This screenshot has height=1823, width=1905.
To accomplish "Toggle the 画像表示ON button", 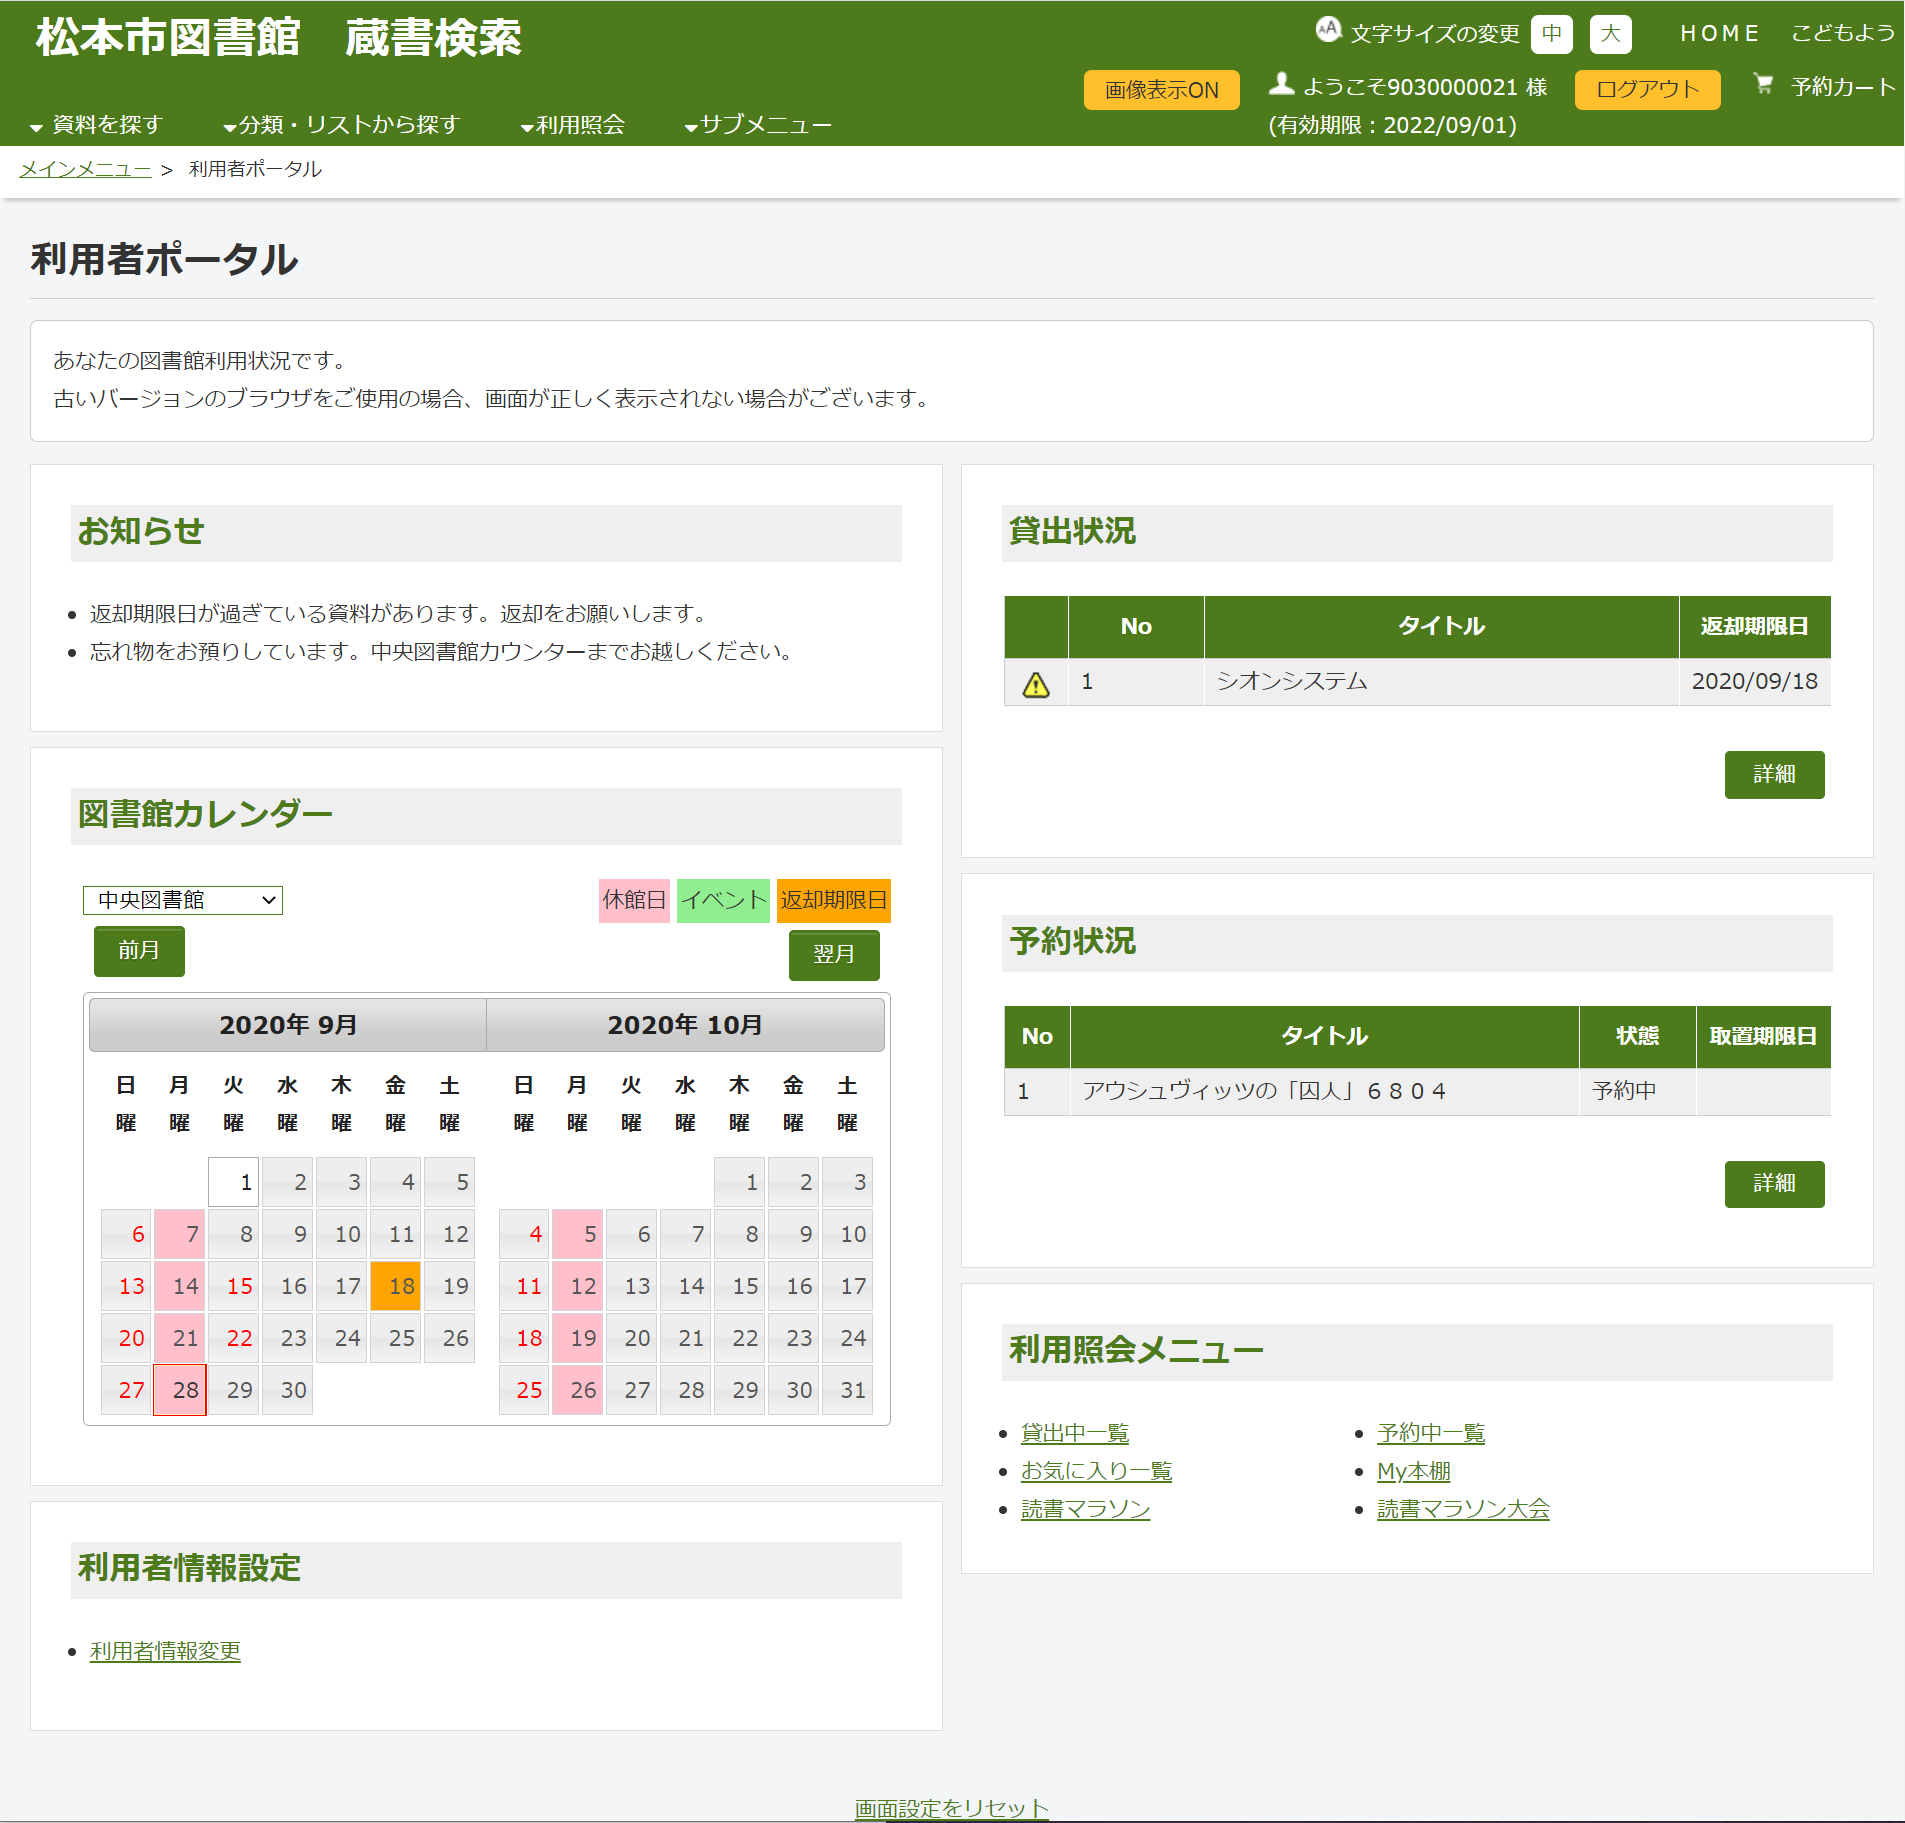I will [x=1161, y=89].
